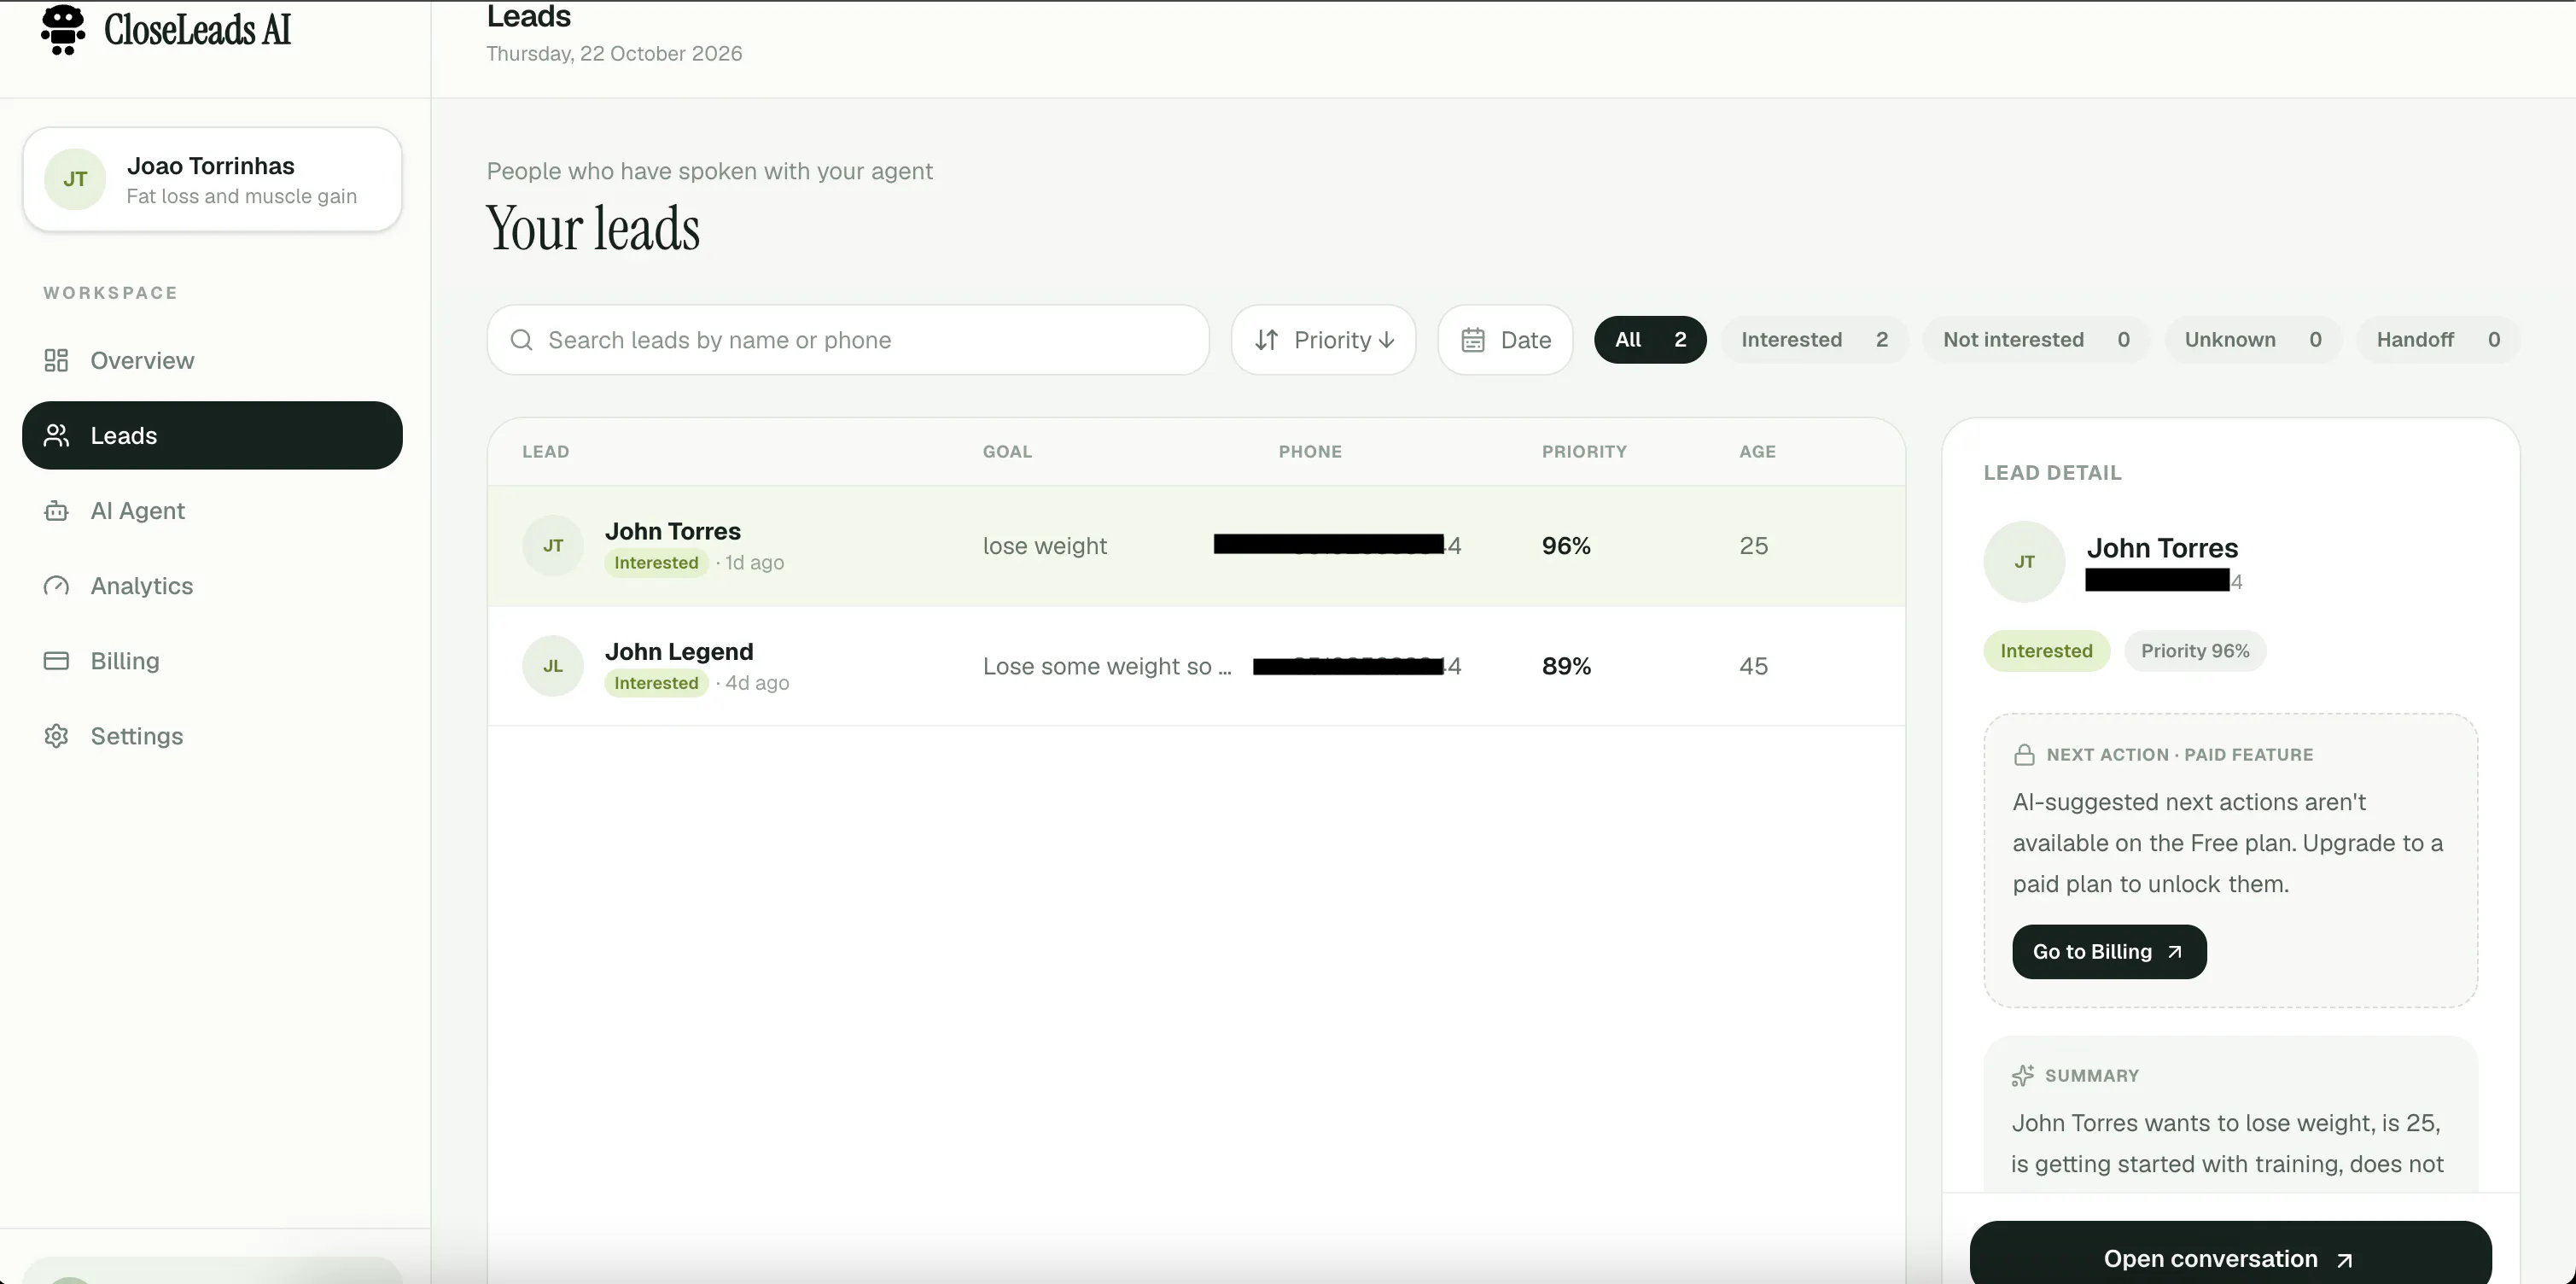Click the CloseLeads AI robot logo
The image size is (2576, 1284).
[x=63, y=29]
